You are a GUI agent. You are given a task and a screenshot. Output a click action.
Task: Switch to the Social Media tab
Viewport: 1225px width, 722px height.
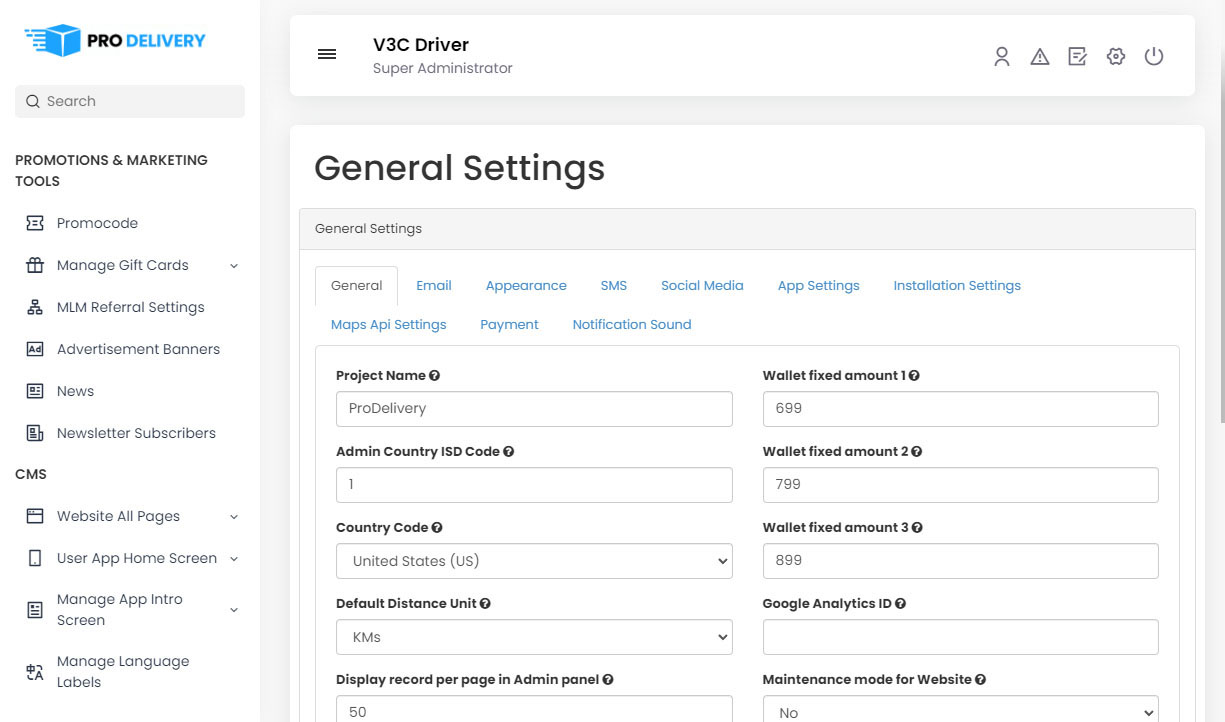coord(702,285)
